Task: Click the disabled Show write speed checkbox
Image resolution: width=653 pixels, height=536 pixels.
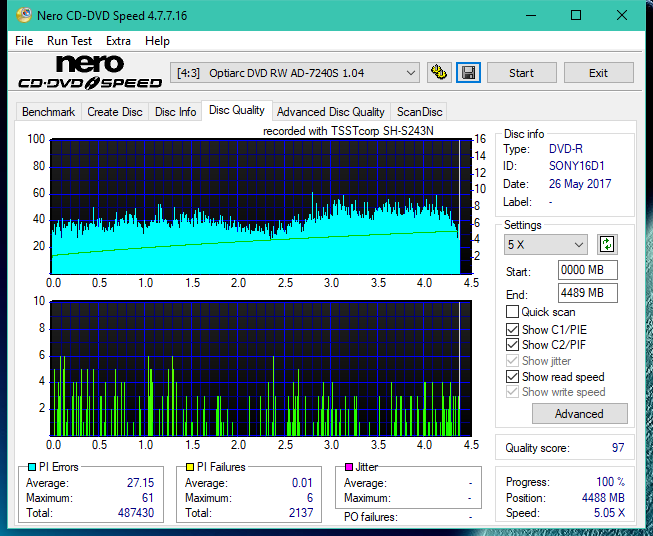Action: pos(512,392)
